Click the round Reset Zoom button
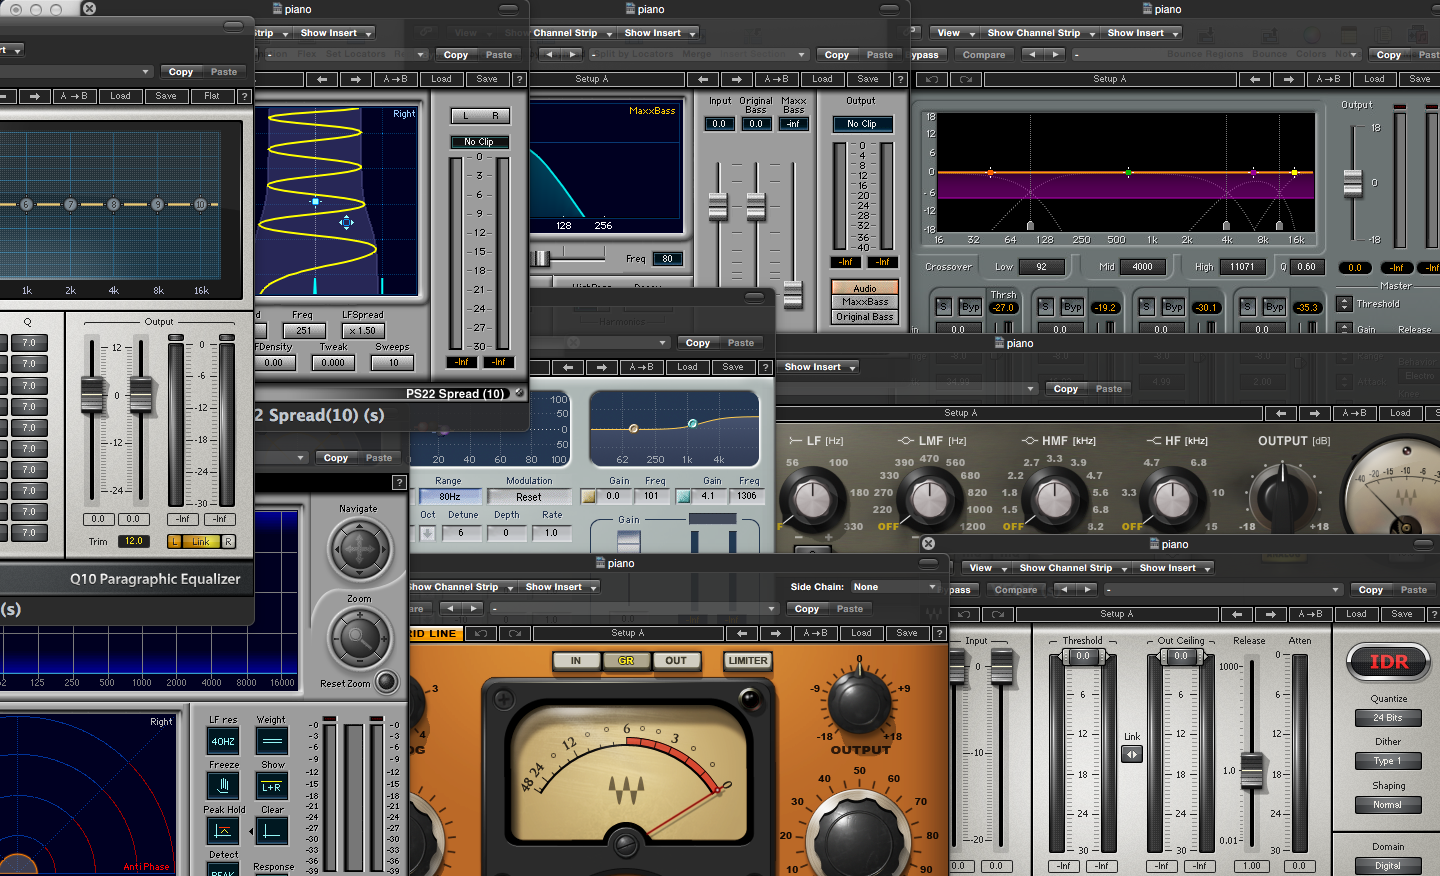This screenshot has width=1440, height=876. [386, 683]
